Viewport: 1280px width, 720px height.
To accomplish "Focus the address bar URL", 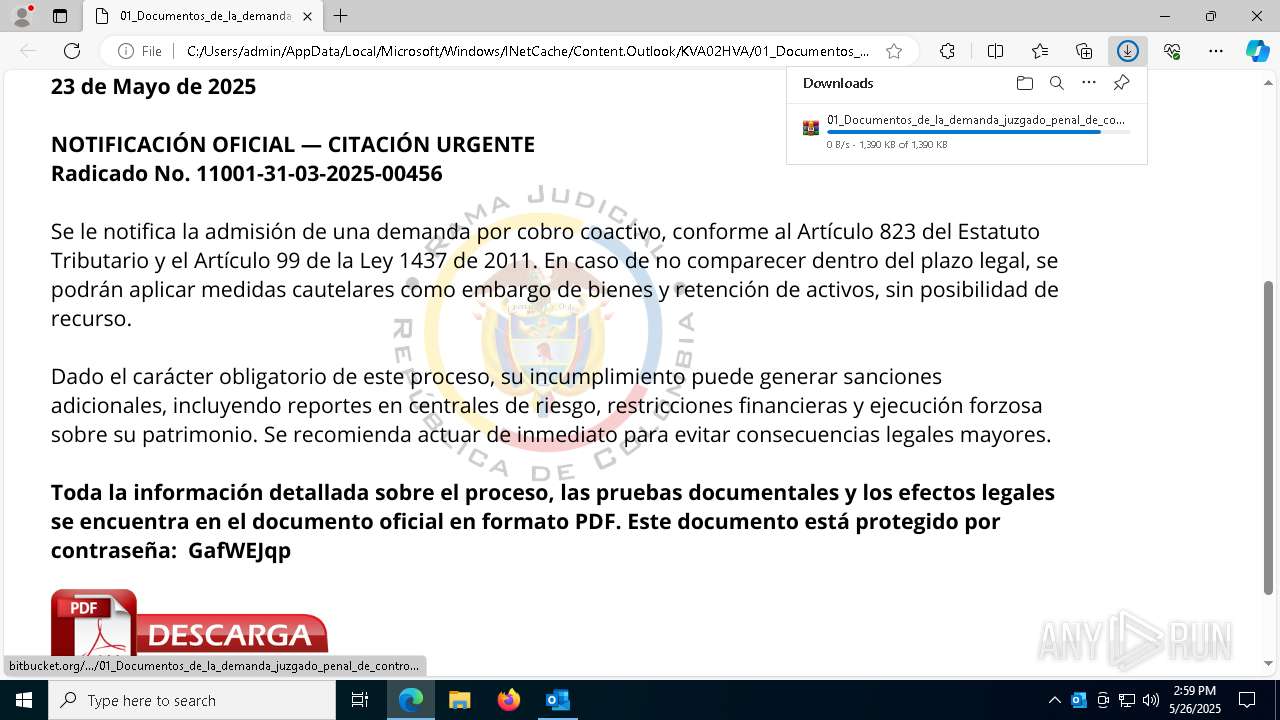I will click(528, 51).
